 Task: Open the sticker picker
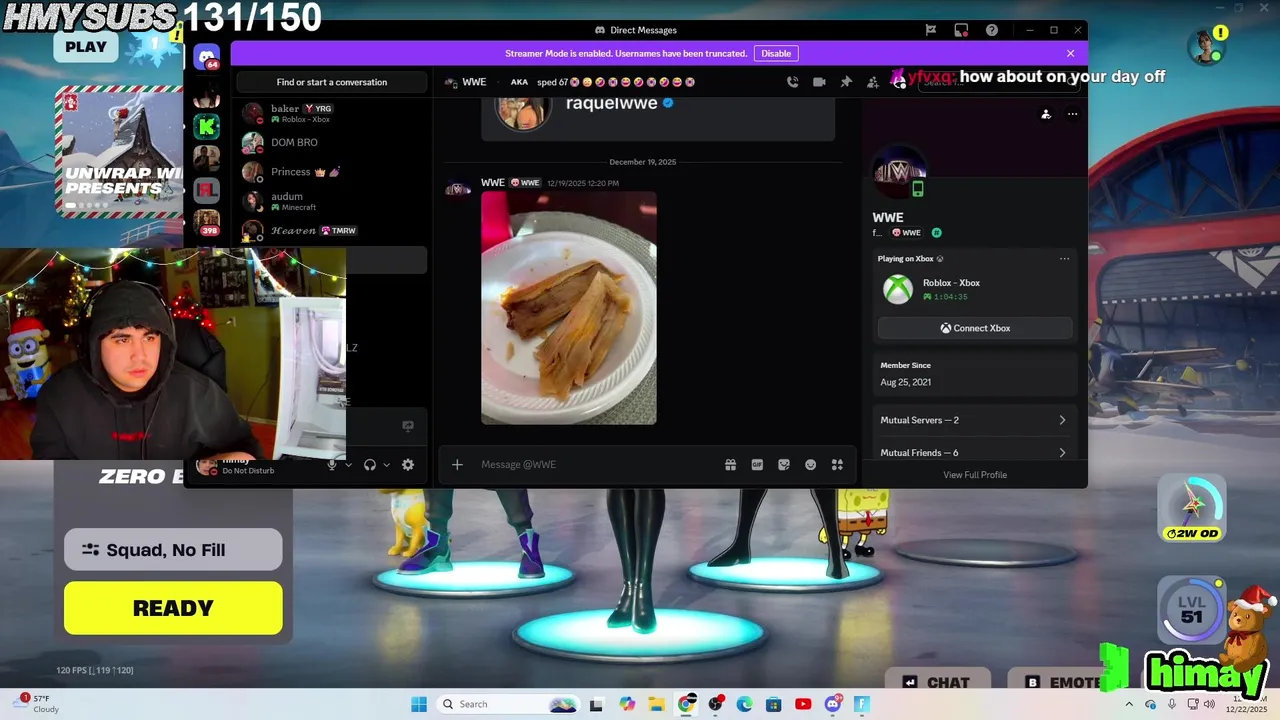(x=784, y=464)
